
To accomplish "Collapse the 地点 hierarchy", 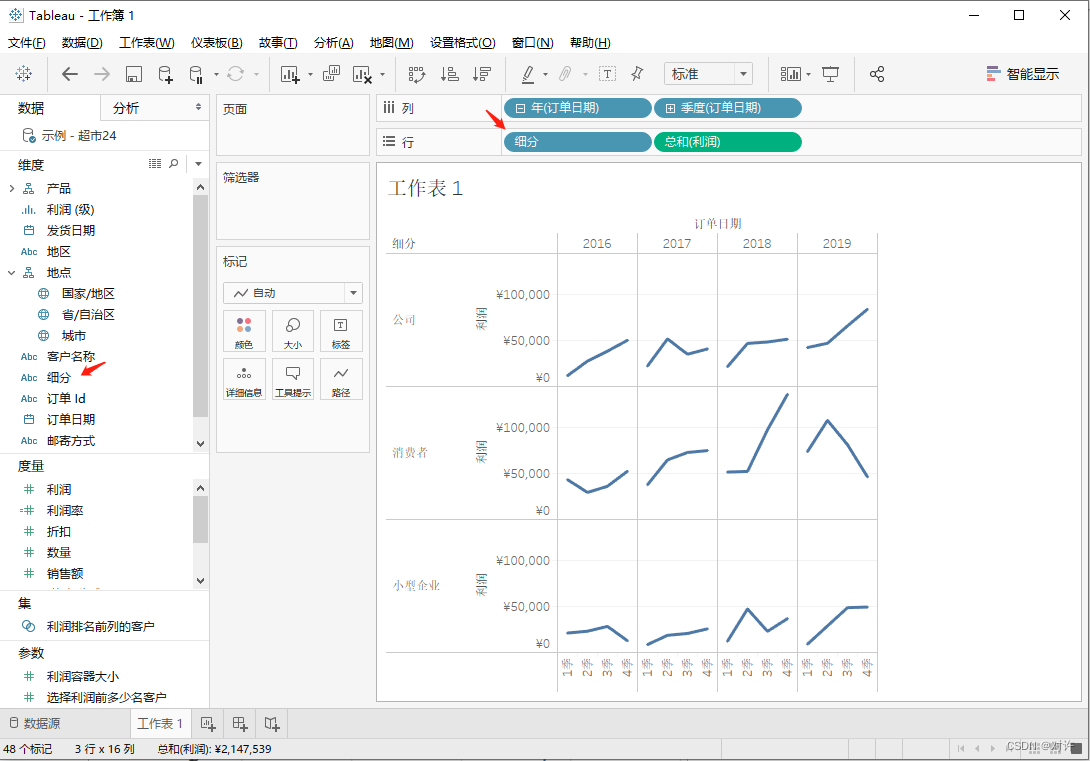I will (11, 272).
